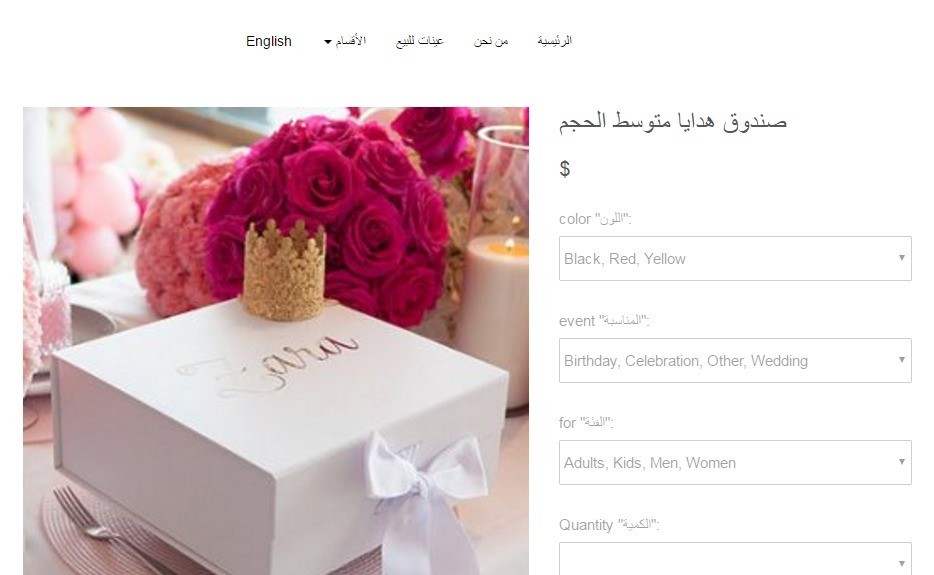Click the white gift box product photo
Viewport: 934px width, 575px height.
(x=276, y=341)
